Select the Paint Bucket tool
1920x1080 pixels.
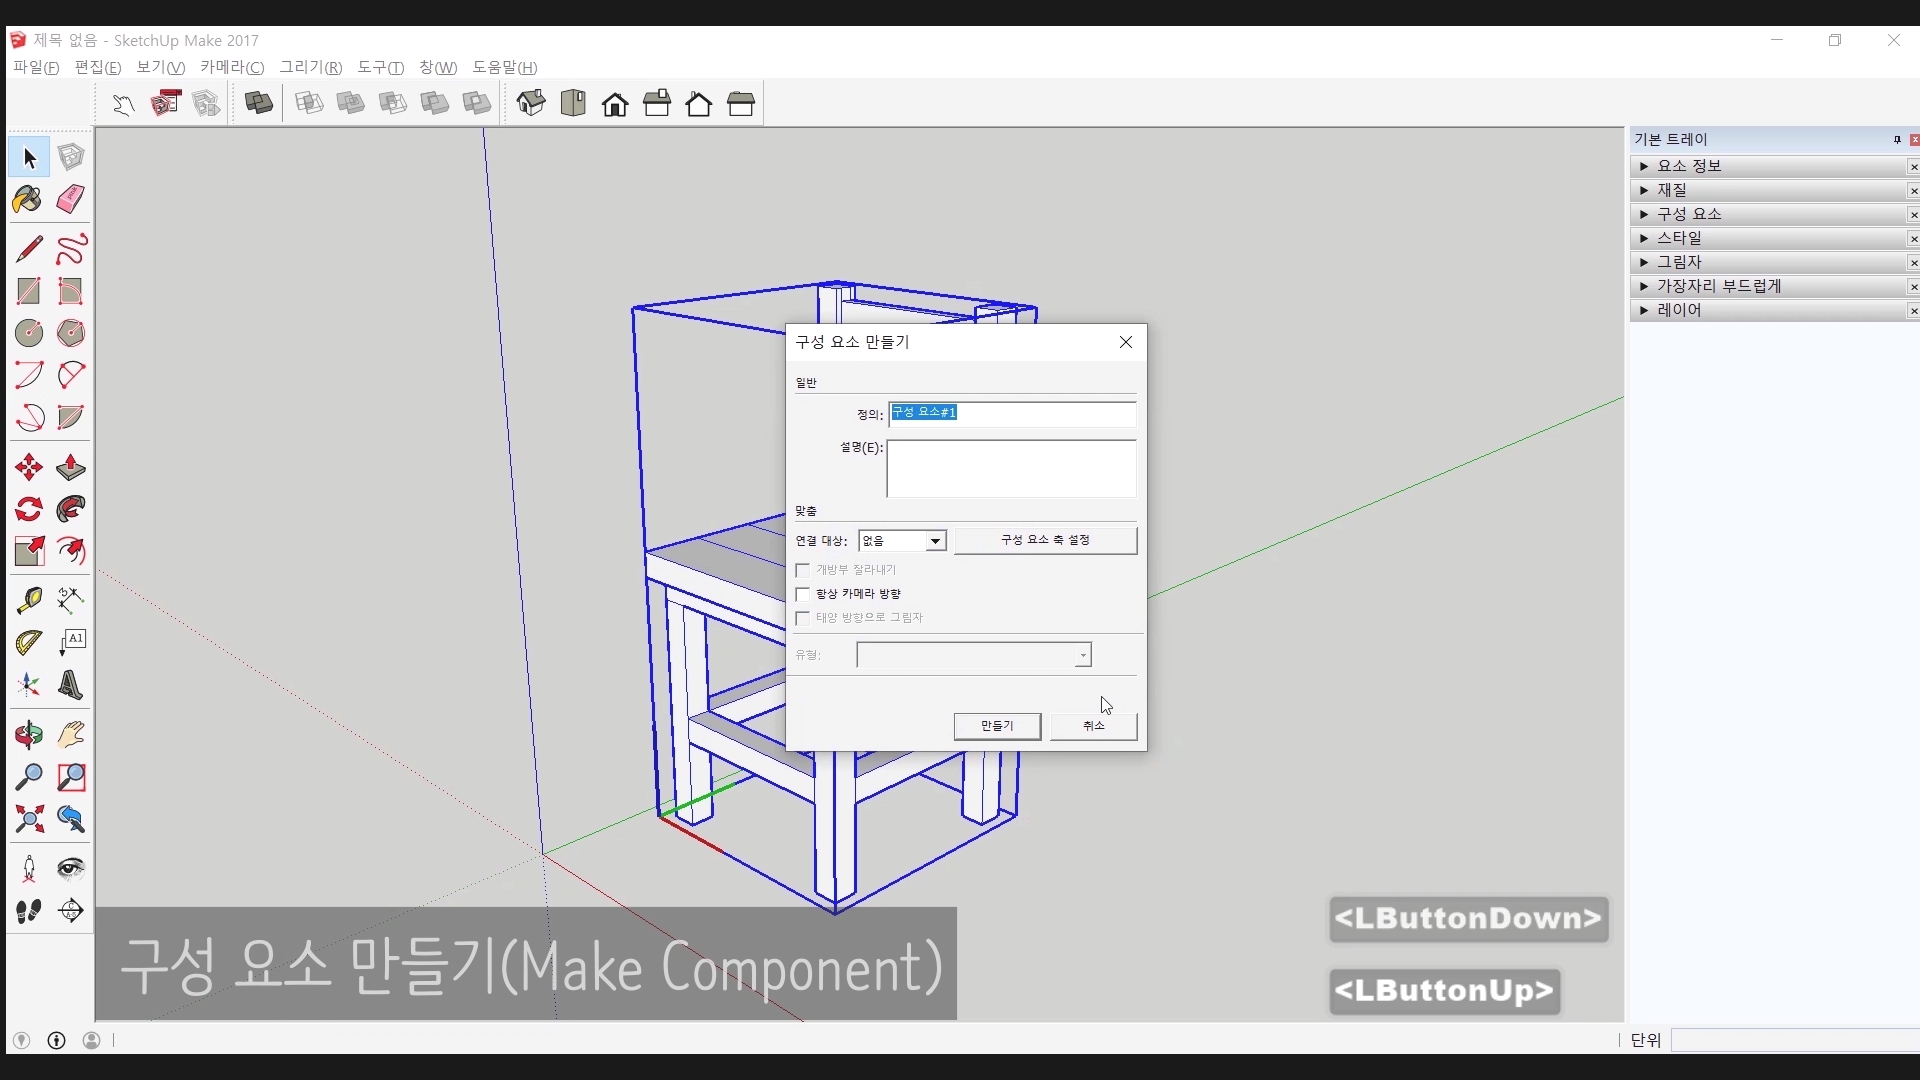click(x=28, y=200)
